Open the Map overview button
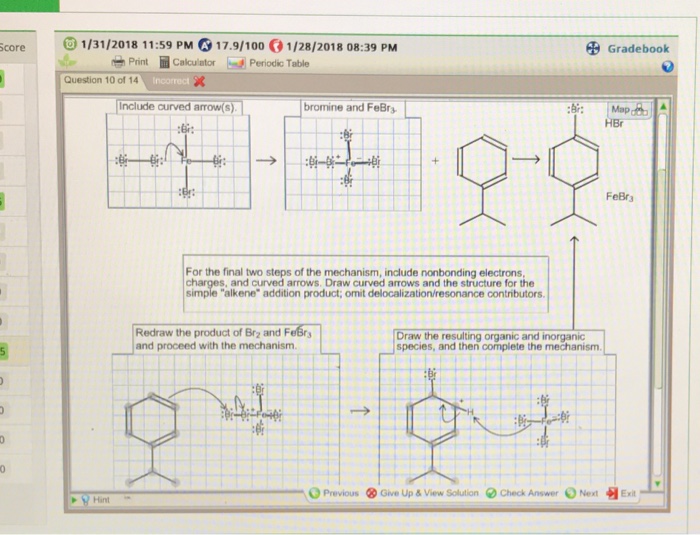This screenshot has height=535, width=700. pos(629,110)
